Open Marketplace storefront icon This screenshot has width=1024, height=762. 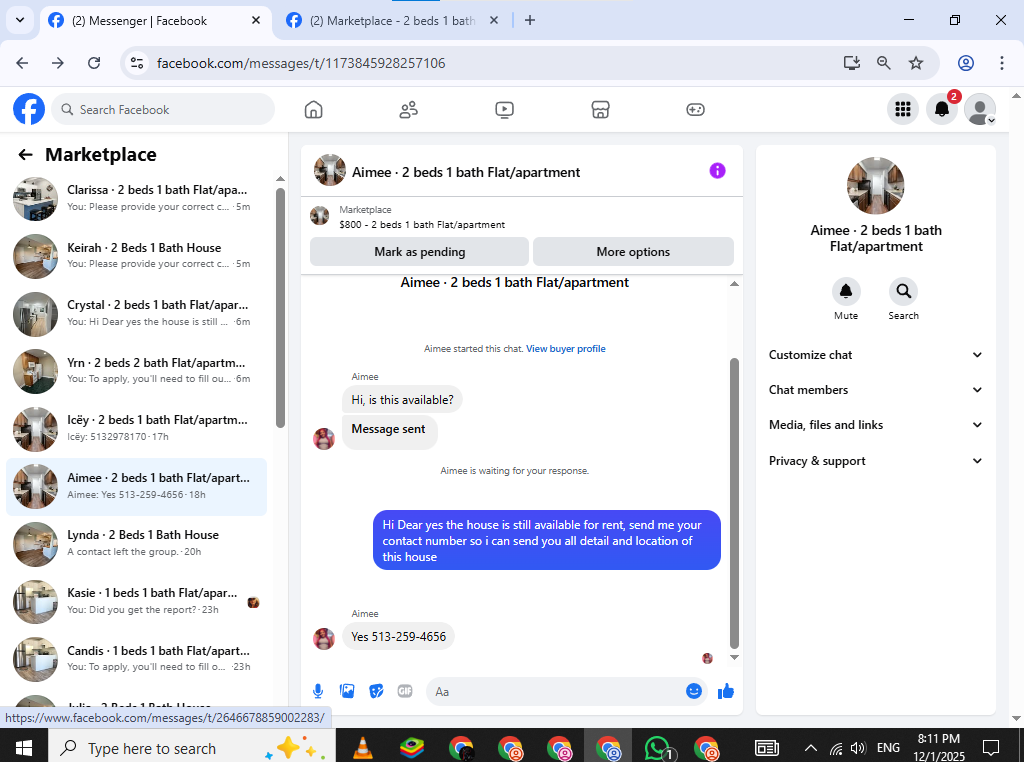coord(600,110)
